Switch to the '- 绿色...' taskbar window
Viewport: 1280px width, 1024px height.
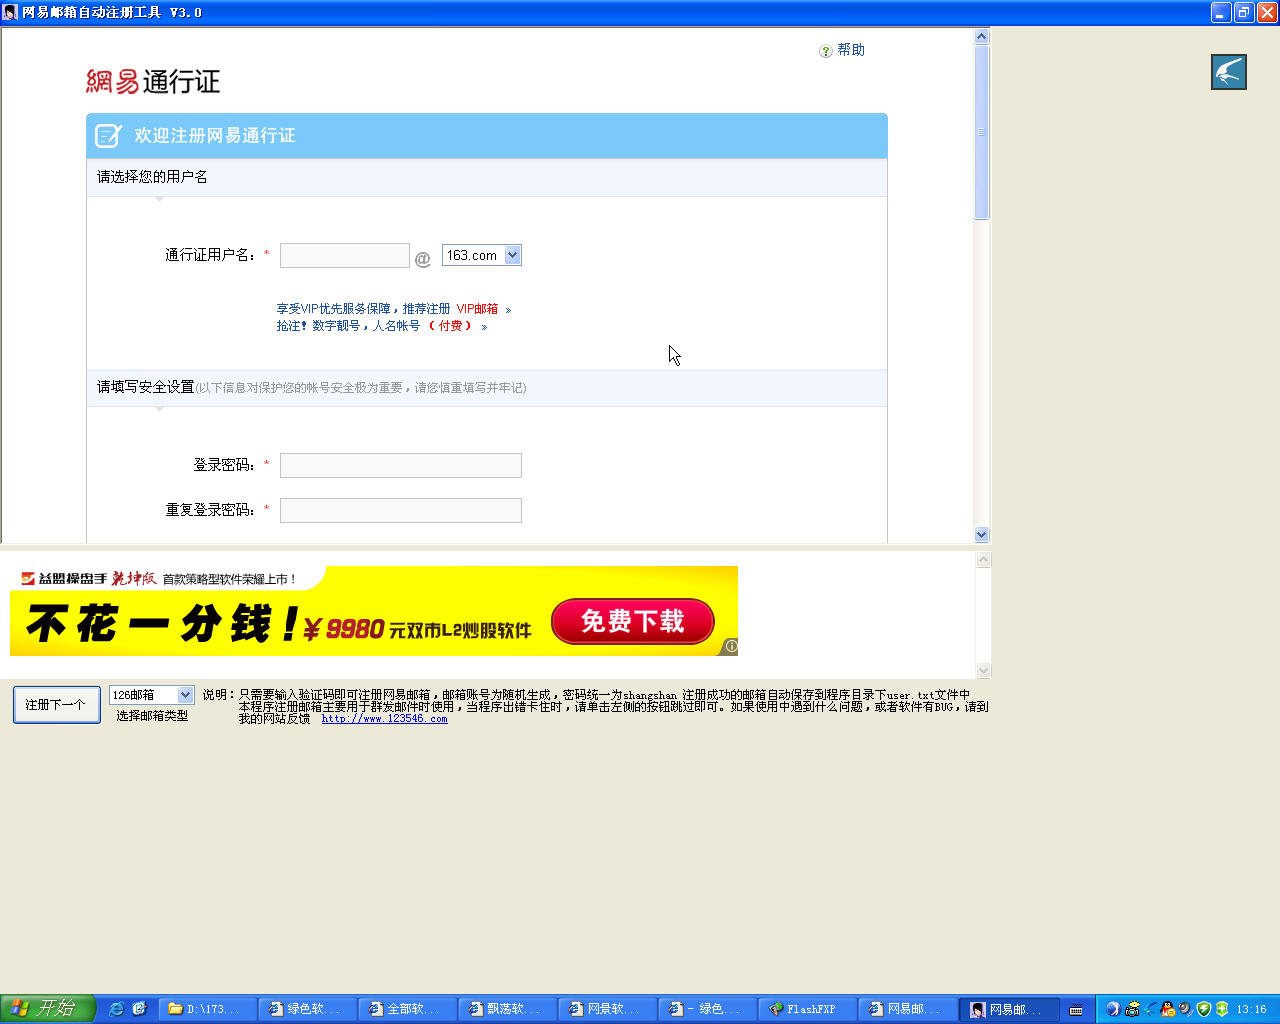[708, 1009]
